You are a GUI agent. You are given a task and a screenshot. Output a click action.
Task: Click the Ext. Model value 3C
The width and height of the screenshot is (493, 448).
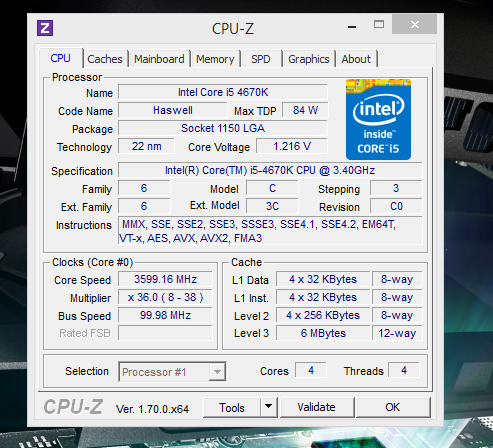(272, 206)
